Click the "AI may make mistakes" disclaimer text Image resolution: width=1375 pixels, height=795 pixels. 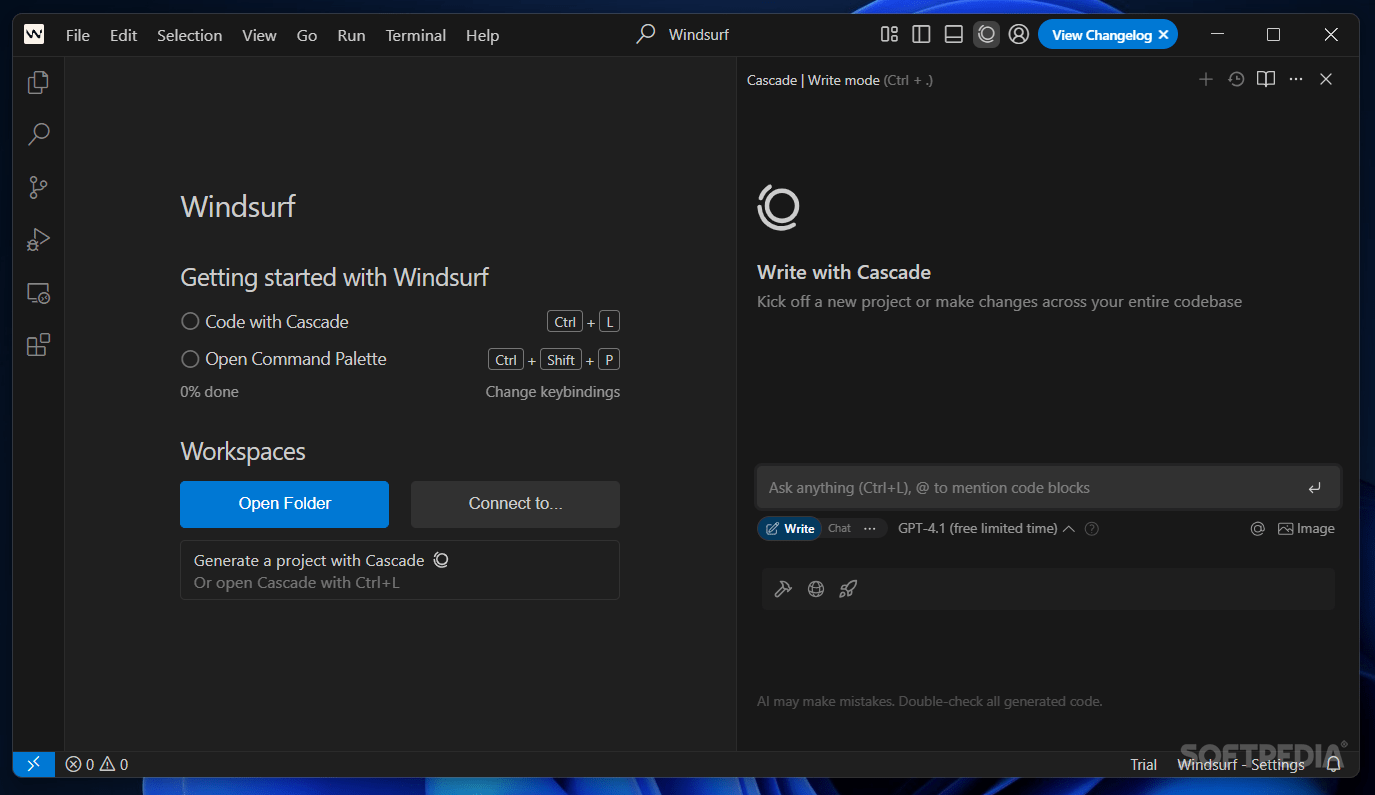point(930,702)
